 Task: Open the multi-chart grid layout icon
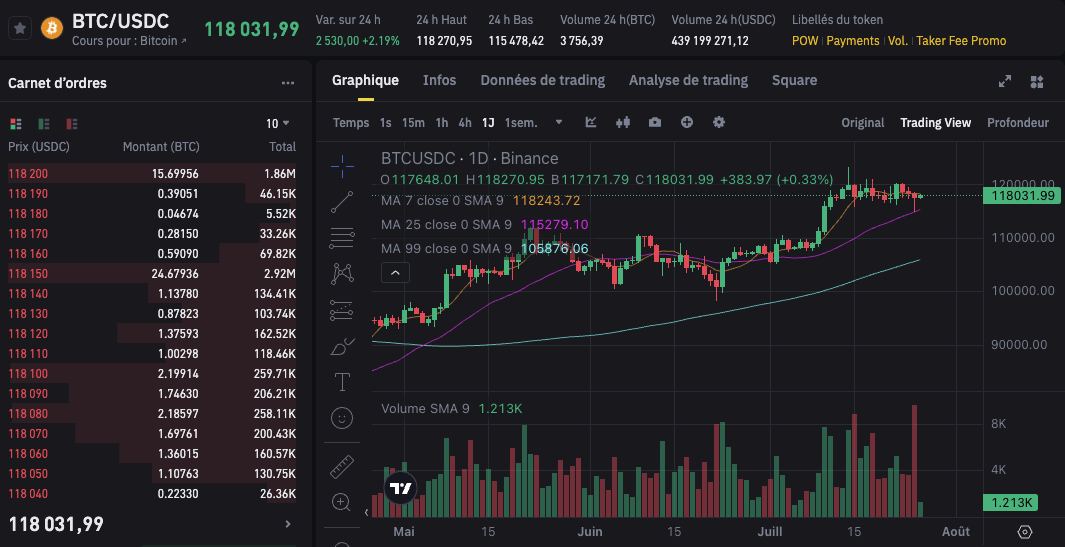1036,82
